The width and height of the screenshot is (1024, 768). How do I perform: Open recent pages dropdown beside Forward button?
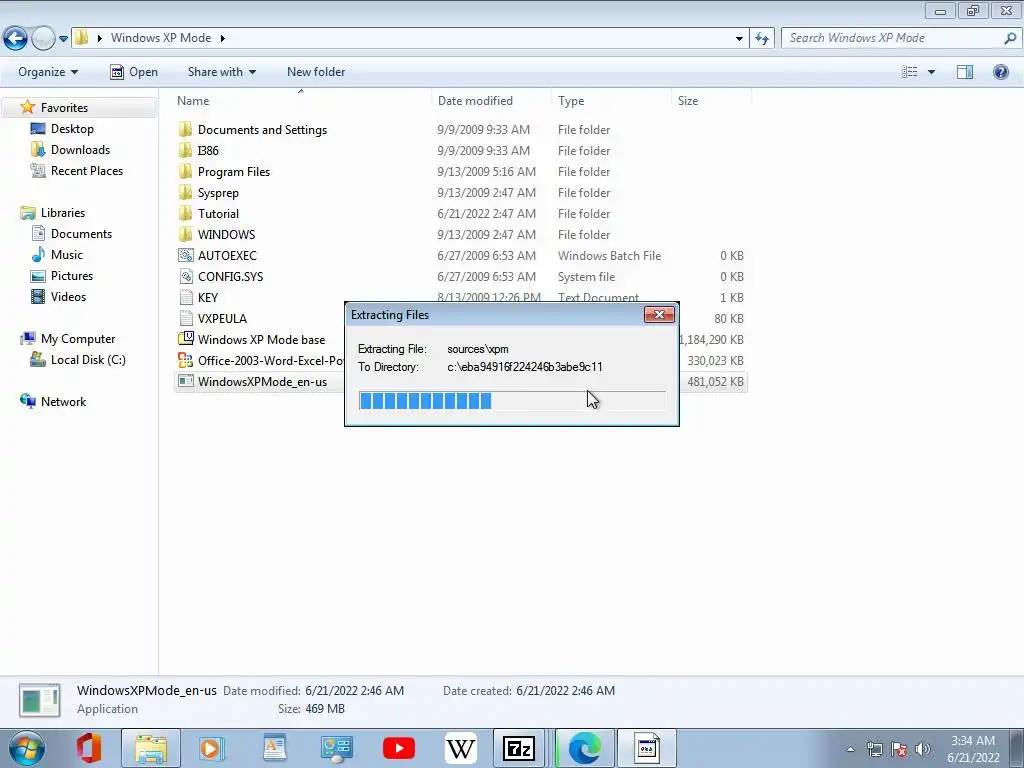pos(63,39)
